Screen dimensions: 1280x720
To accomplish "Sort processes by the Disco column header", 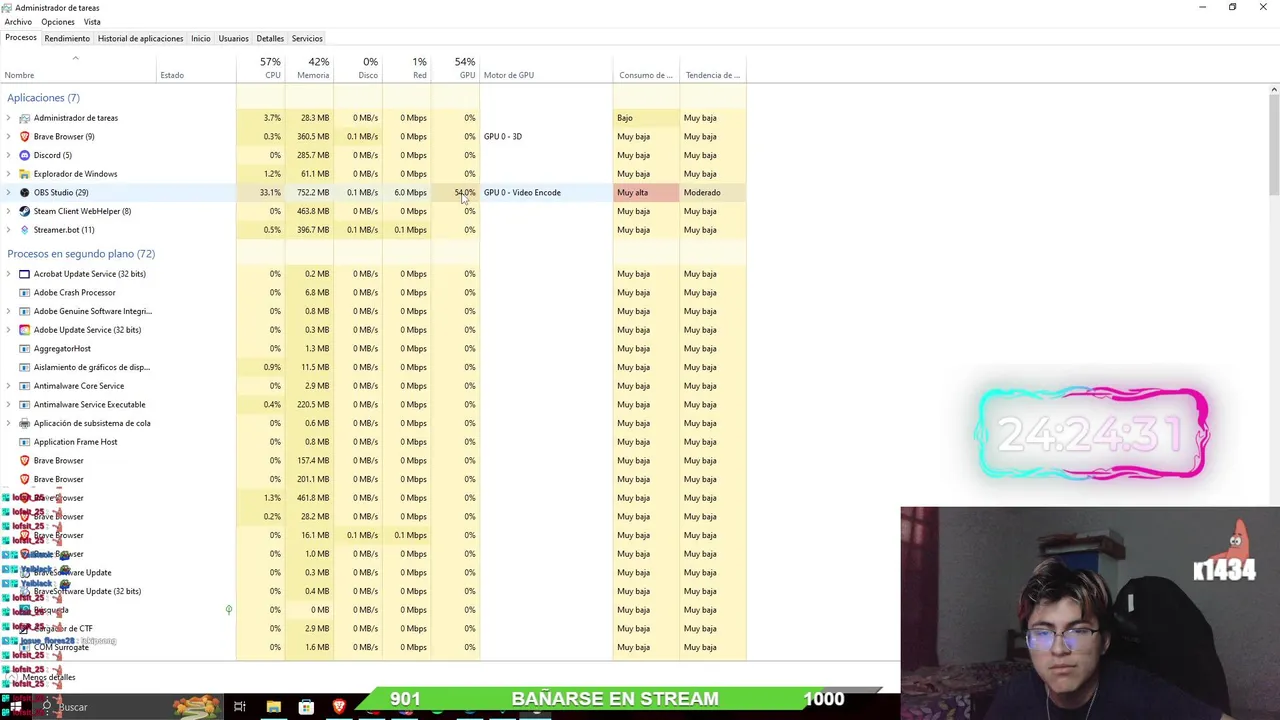I will coord(358,68).
